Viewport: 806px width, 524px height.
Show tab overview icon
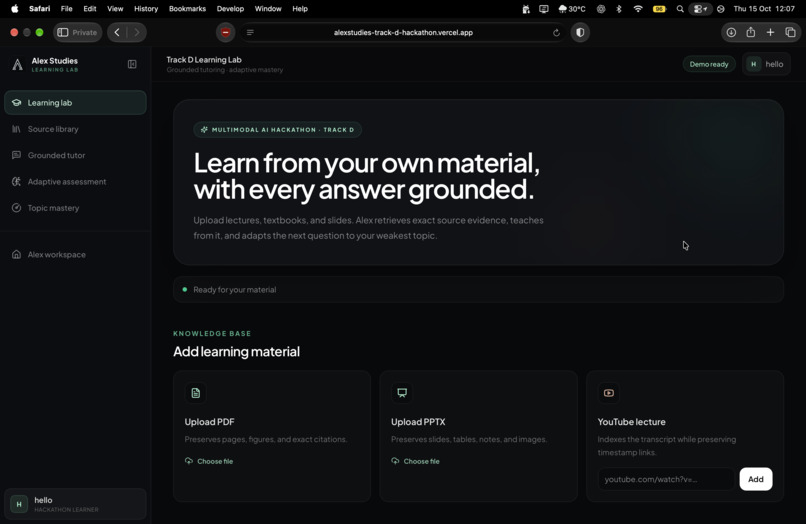point(791,32)
